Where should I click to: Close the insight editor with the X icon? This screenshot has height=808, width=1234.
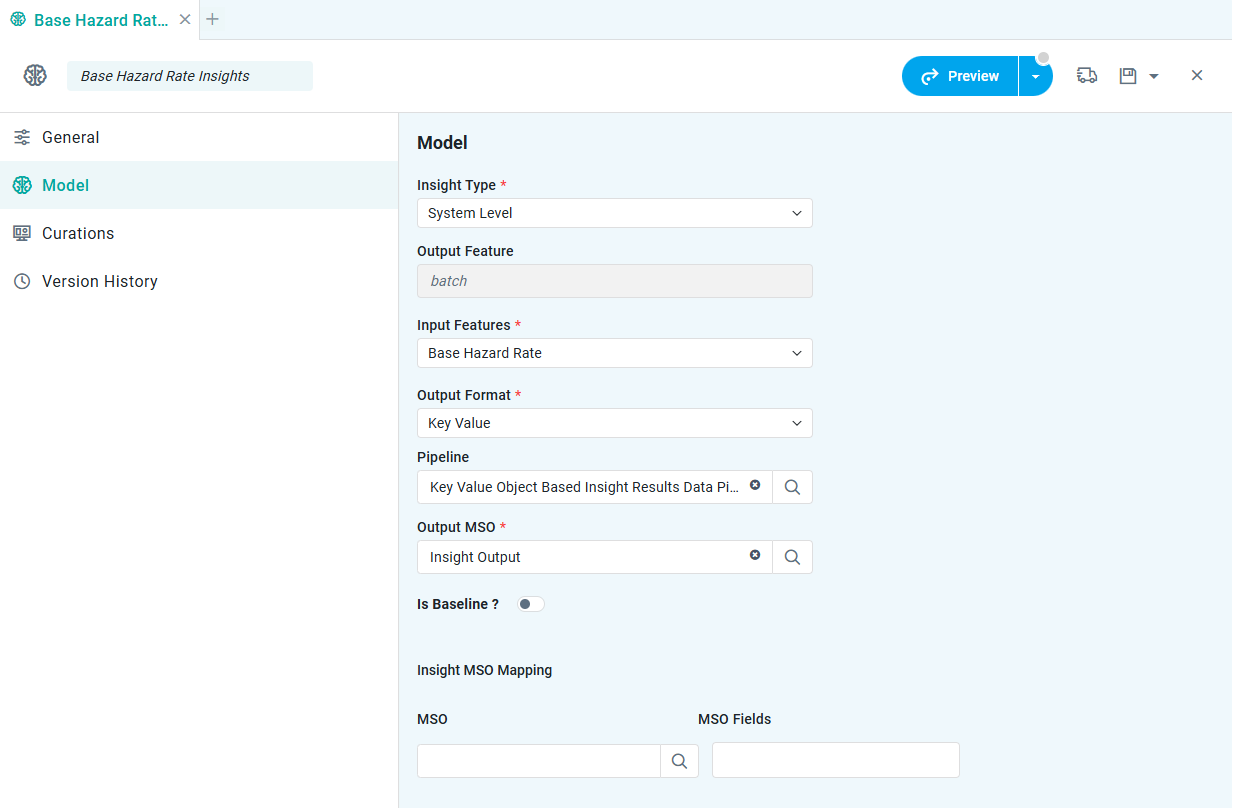pyautogui.click(x=1197, y=75)
